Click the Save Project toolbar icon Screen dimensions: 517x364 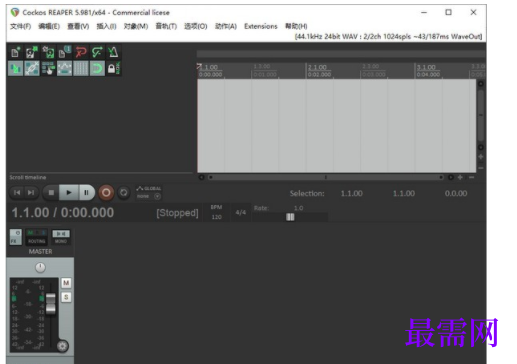(x=48, y=52)
